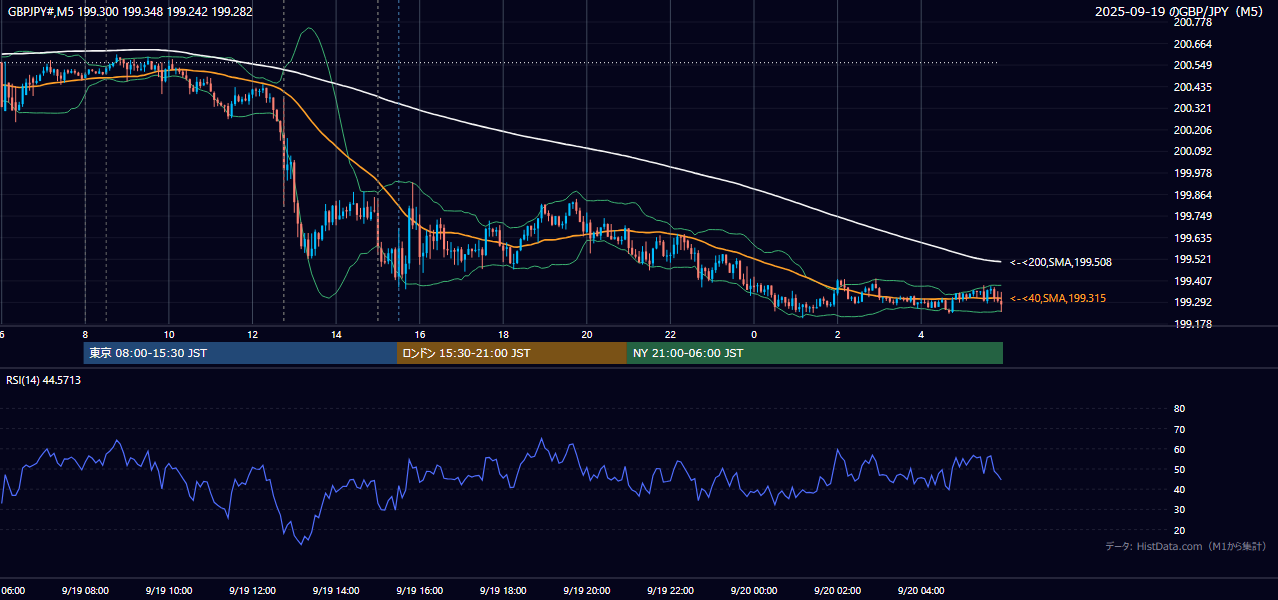Click the bottom time label 9/19 08:00
The width and height of the screenshot is (1278, 600).
(85, 590)
